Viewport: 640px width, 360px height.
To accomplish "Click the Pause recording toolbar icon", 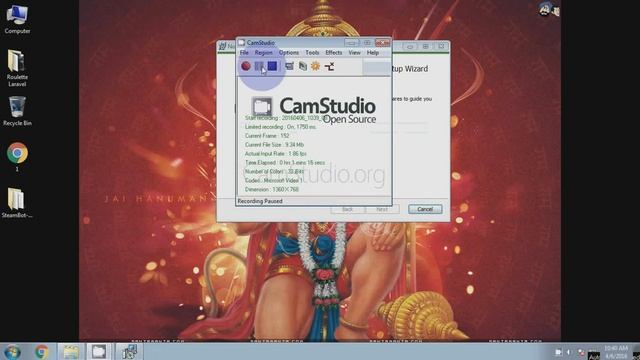I will 259,66.
